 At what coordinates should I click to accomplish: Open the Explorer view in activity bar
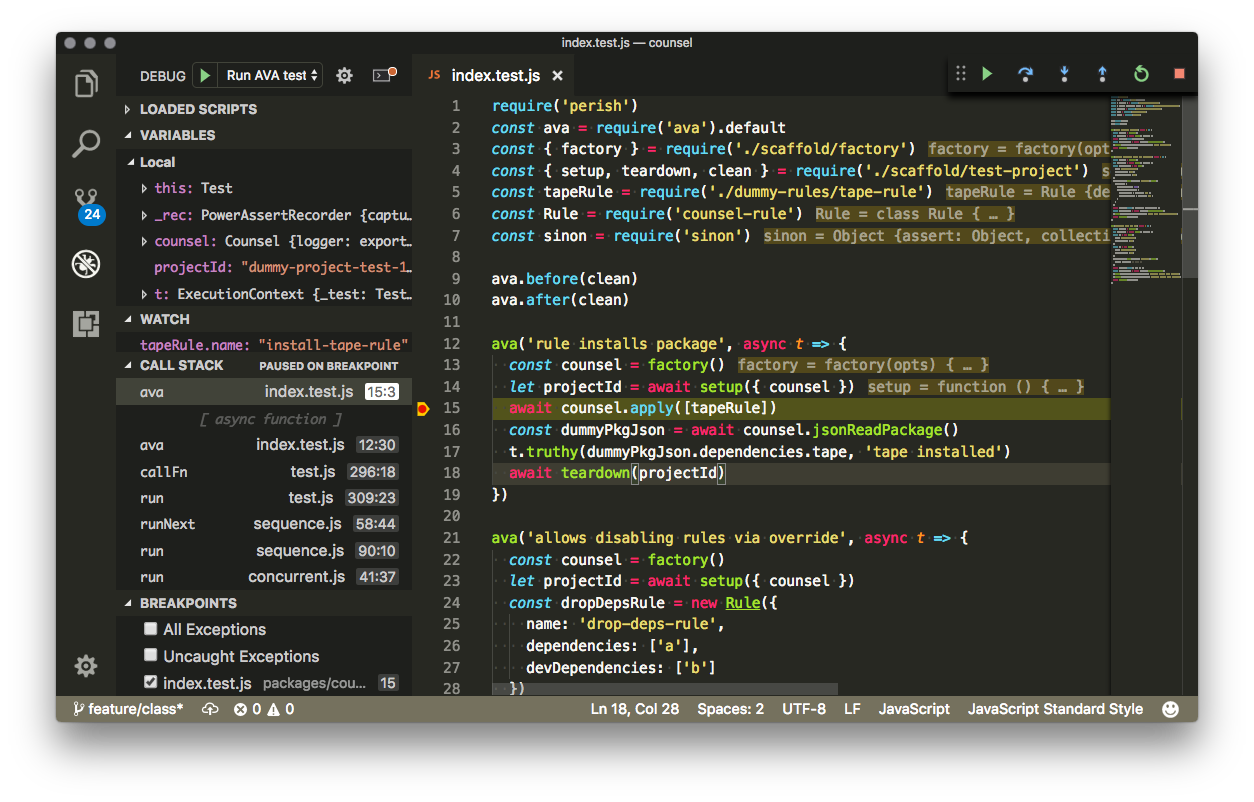86,84
